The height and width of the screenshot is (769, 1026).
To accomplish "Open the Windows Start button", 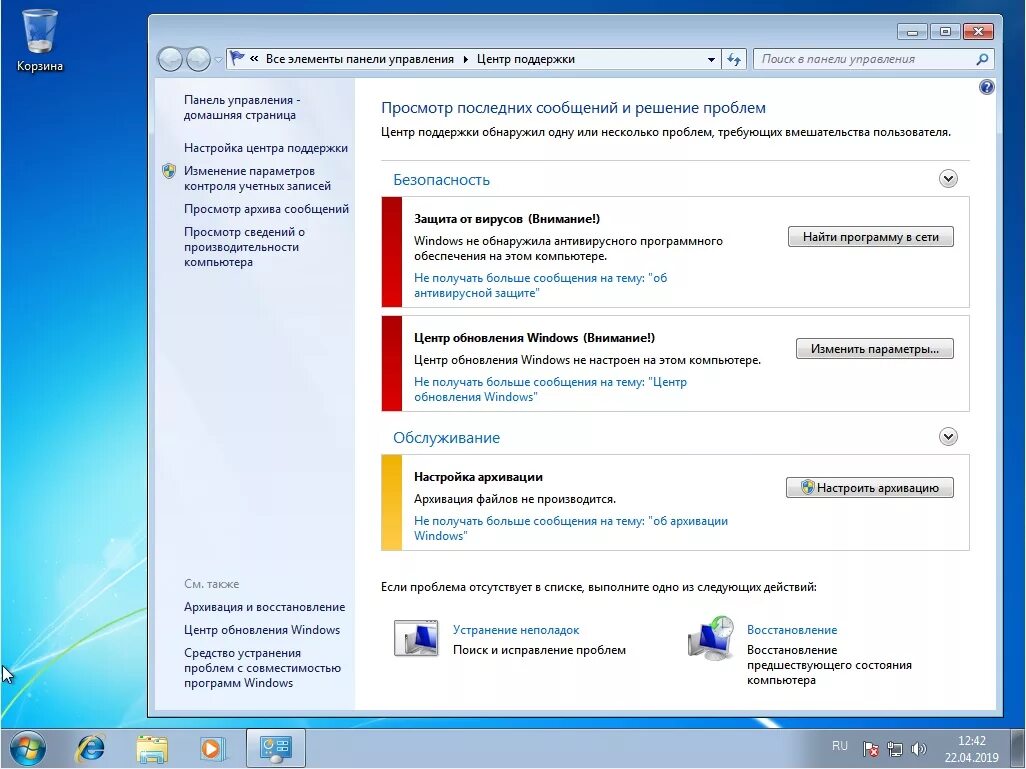I will (x=27, y=748).
